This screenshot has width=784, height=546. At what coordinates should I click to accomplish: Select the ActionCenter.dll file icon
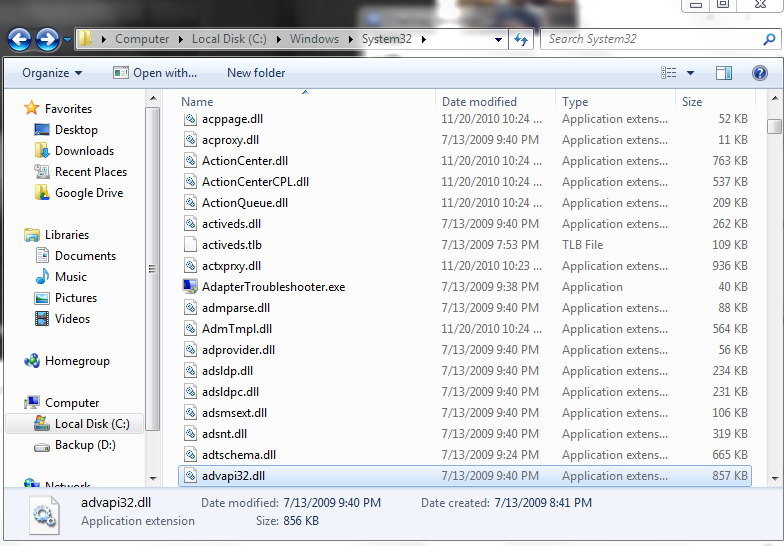(190, 160)
